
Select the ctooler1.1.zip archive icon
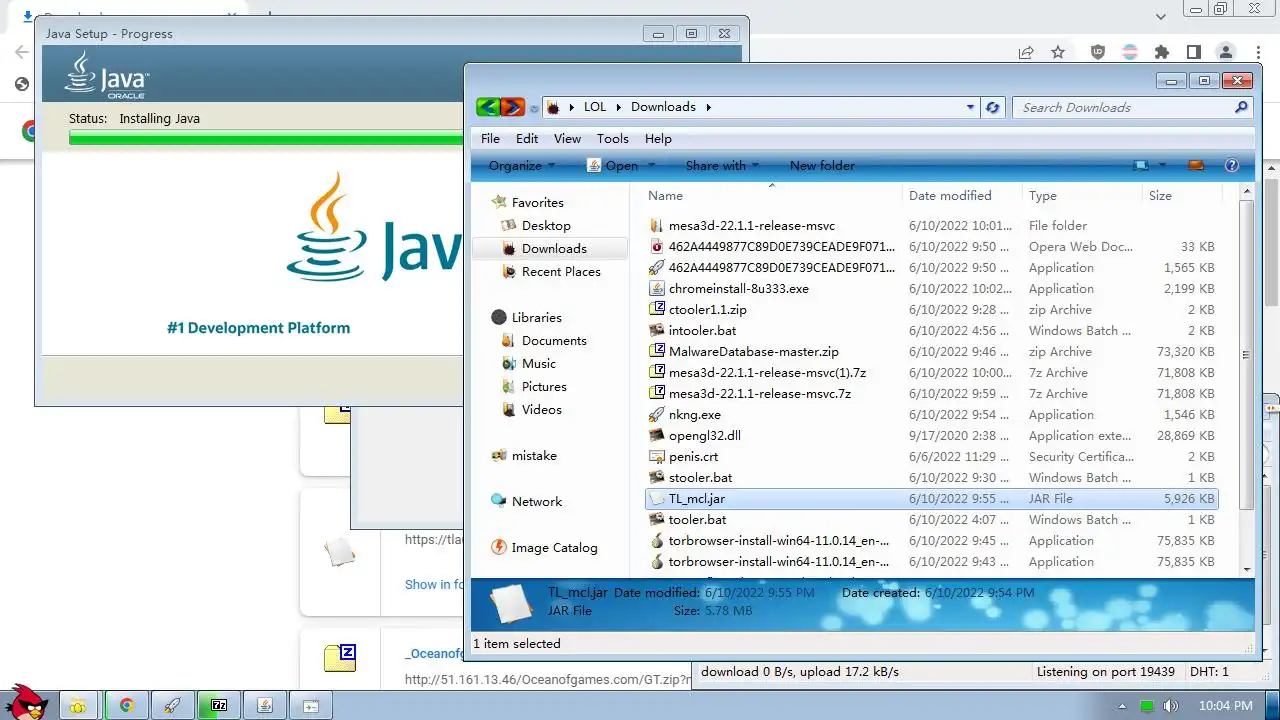pos(657,309)
